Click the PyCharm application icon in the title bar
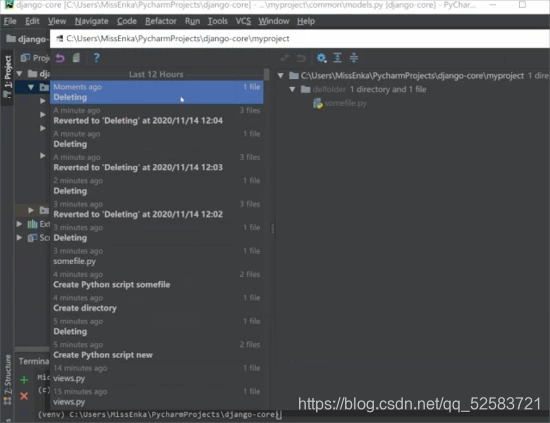The image size is (550, 423). tap(8, 5)
